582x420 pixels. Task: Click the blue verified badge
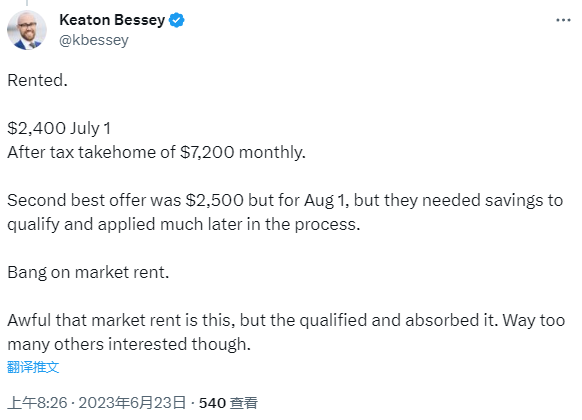pos(177,20)
